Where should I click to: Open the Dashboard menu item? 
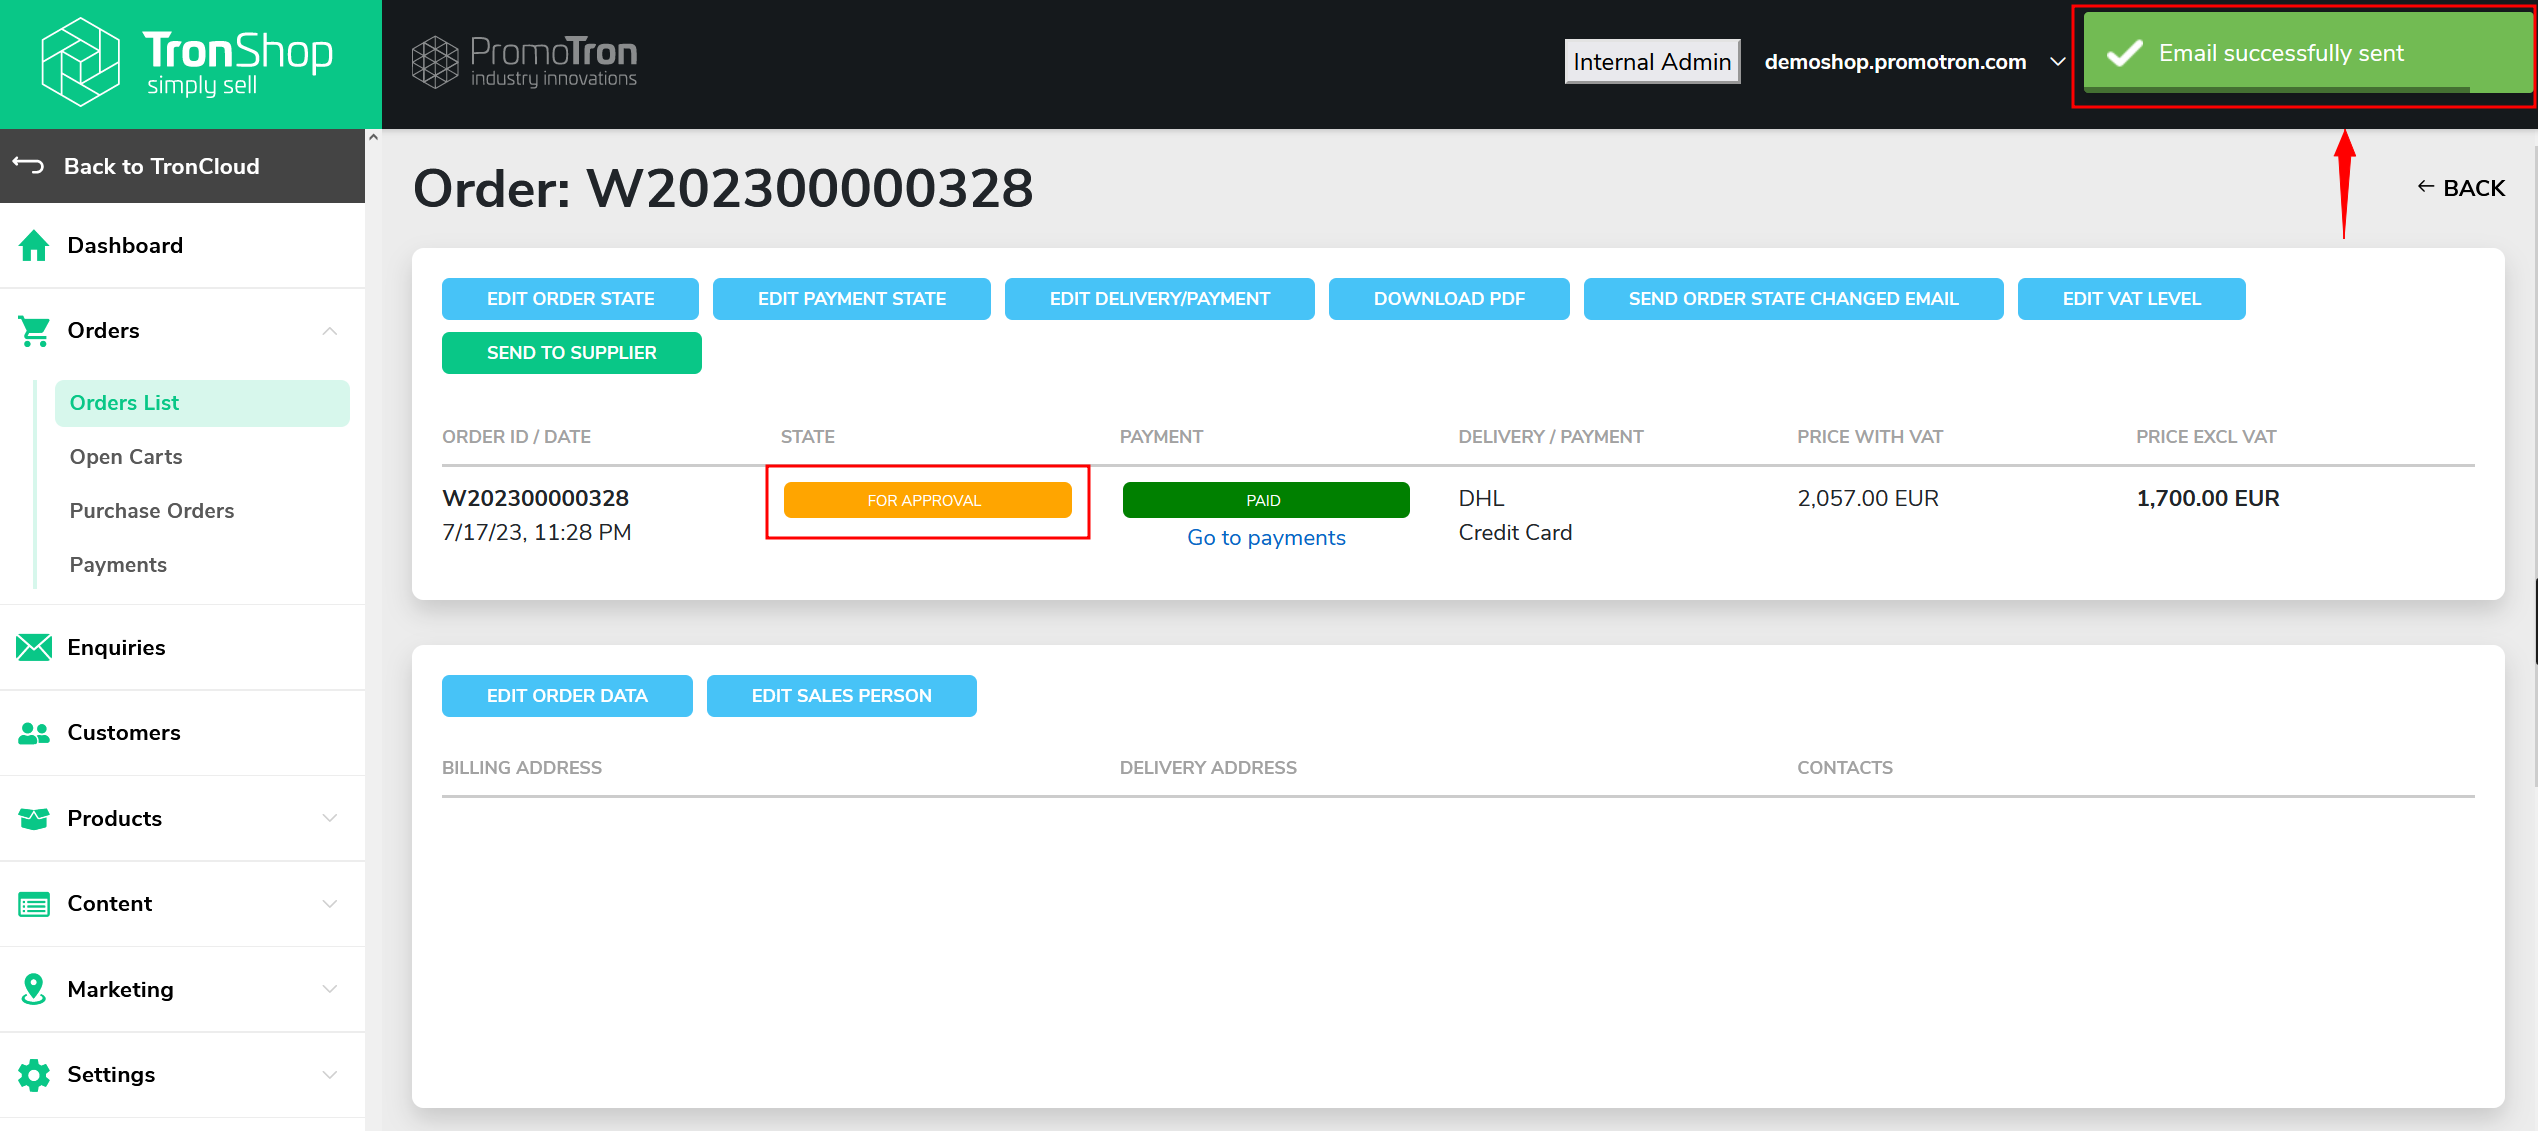182,245
